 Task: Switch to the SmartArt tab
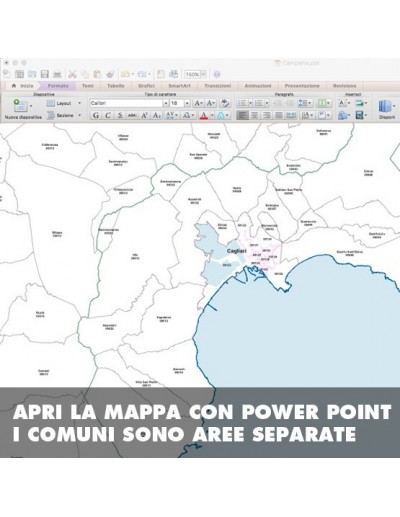coord(179,86)
